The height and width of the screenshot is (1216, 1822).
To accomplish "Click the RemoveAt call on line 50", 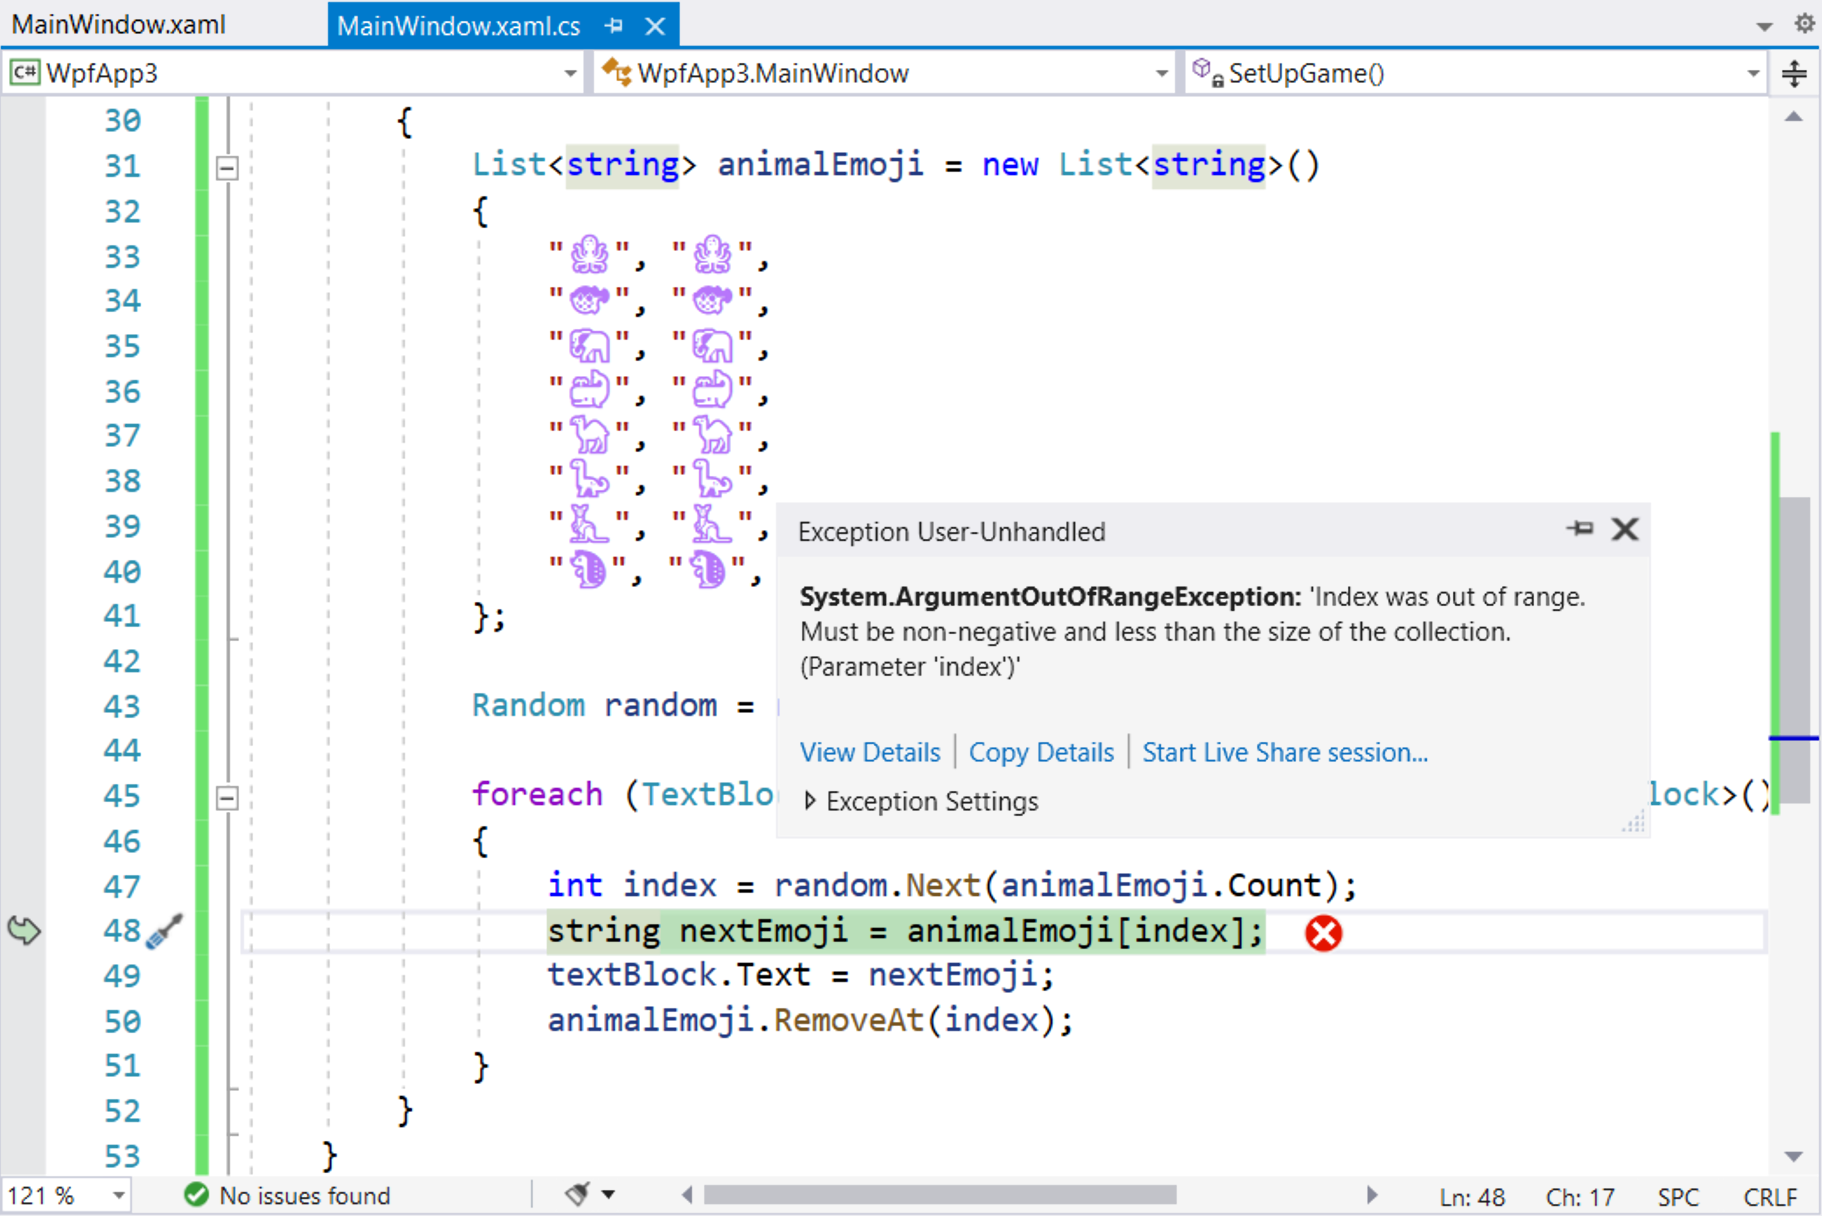I will [x=848, y=1020].
